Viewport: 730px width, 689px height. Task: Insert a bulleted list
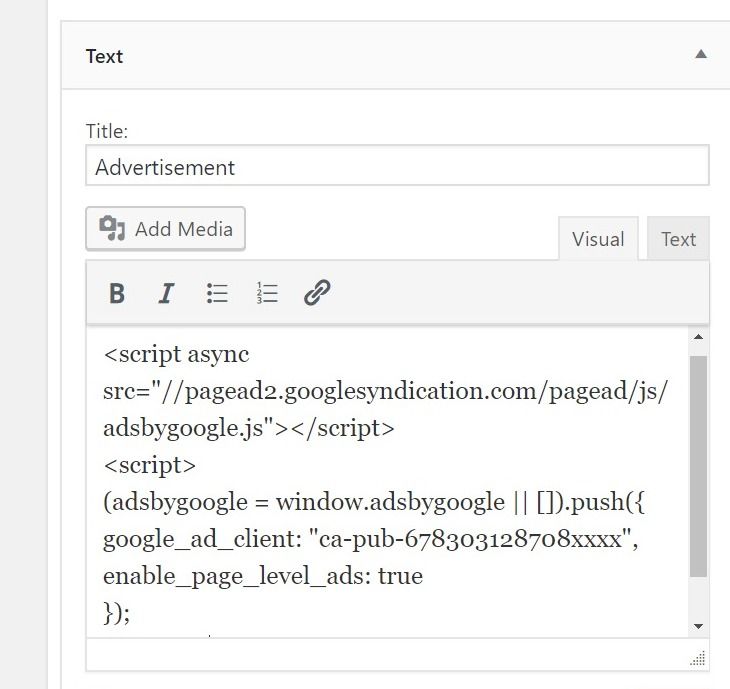[x=217, y=293]
